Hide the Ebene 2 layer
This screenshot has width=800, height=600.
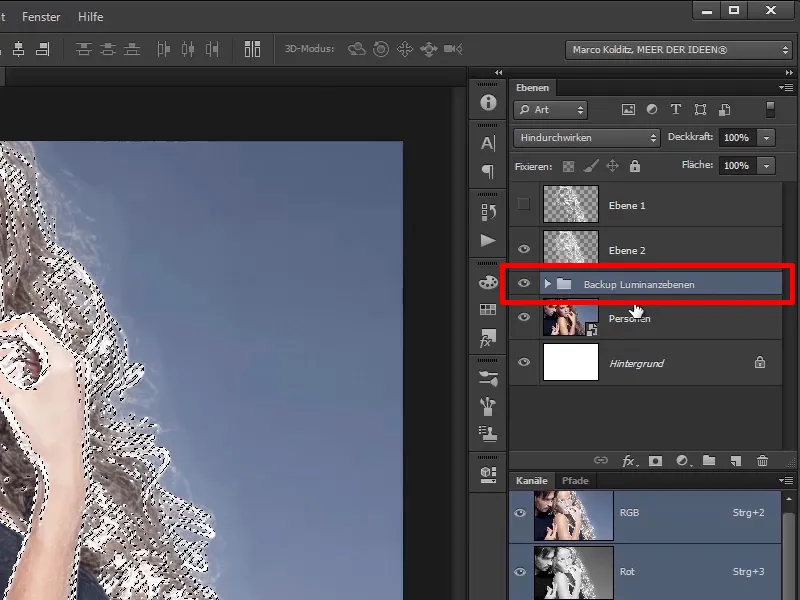[523, 249]
